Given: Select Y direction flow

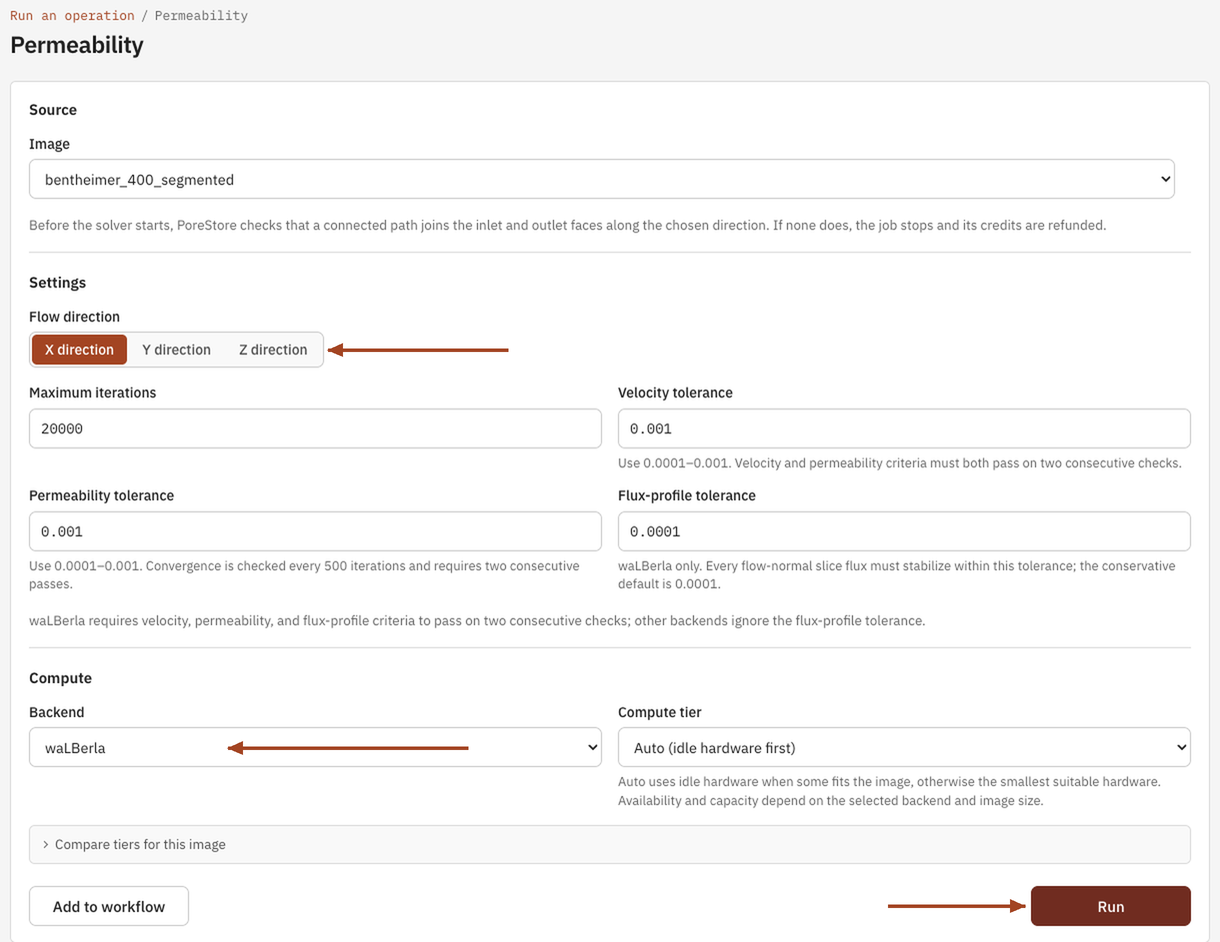Looking at the screenshot, I should [x=176, y=349].
